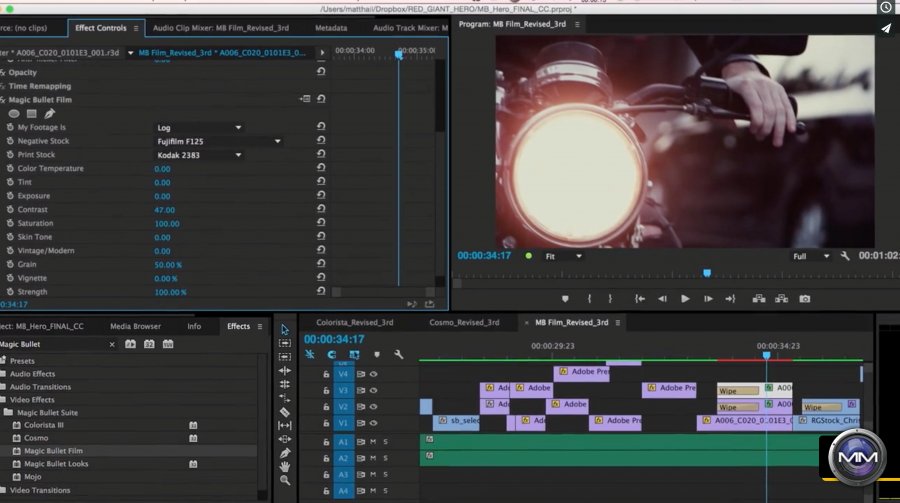Click Effect Controls timeline playhead
The image size is (900, 503).
tap(398, 54)
